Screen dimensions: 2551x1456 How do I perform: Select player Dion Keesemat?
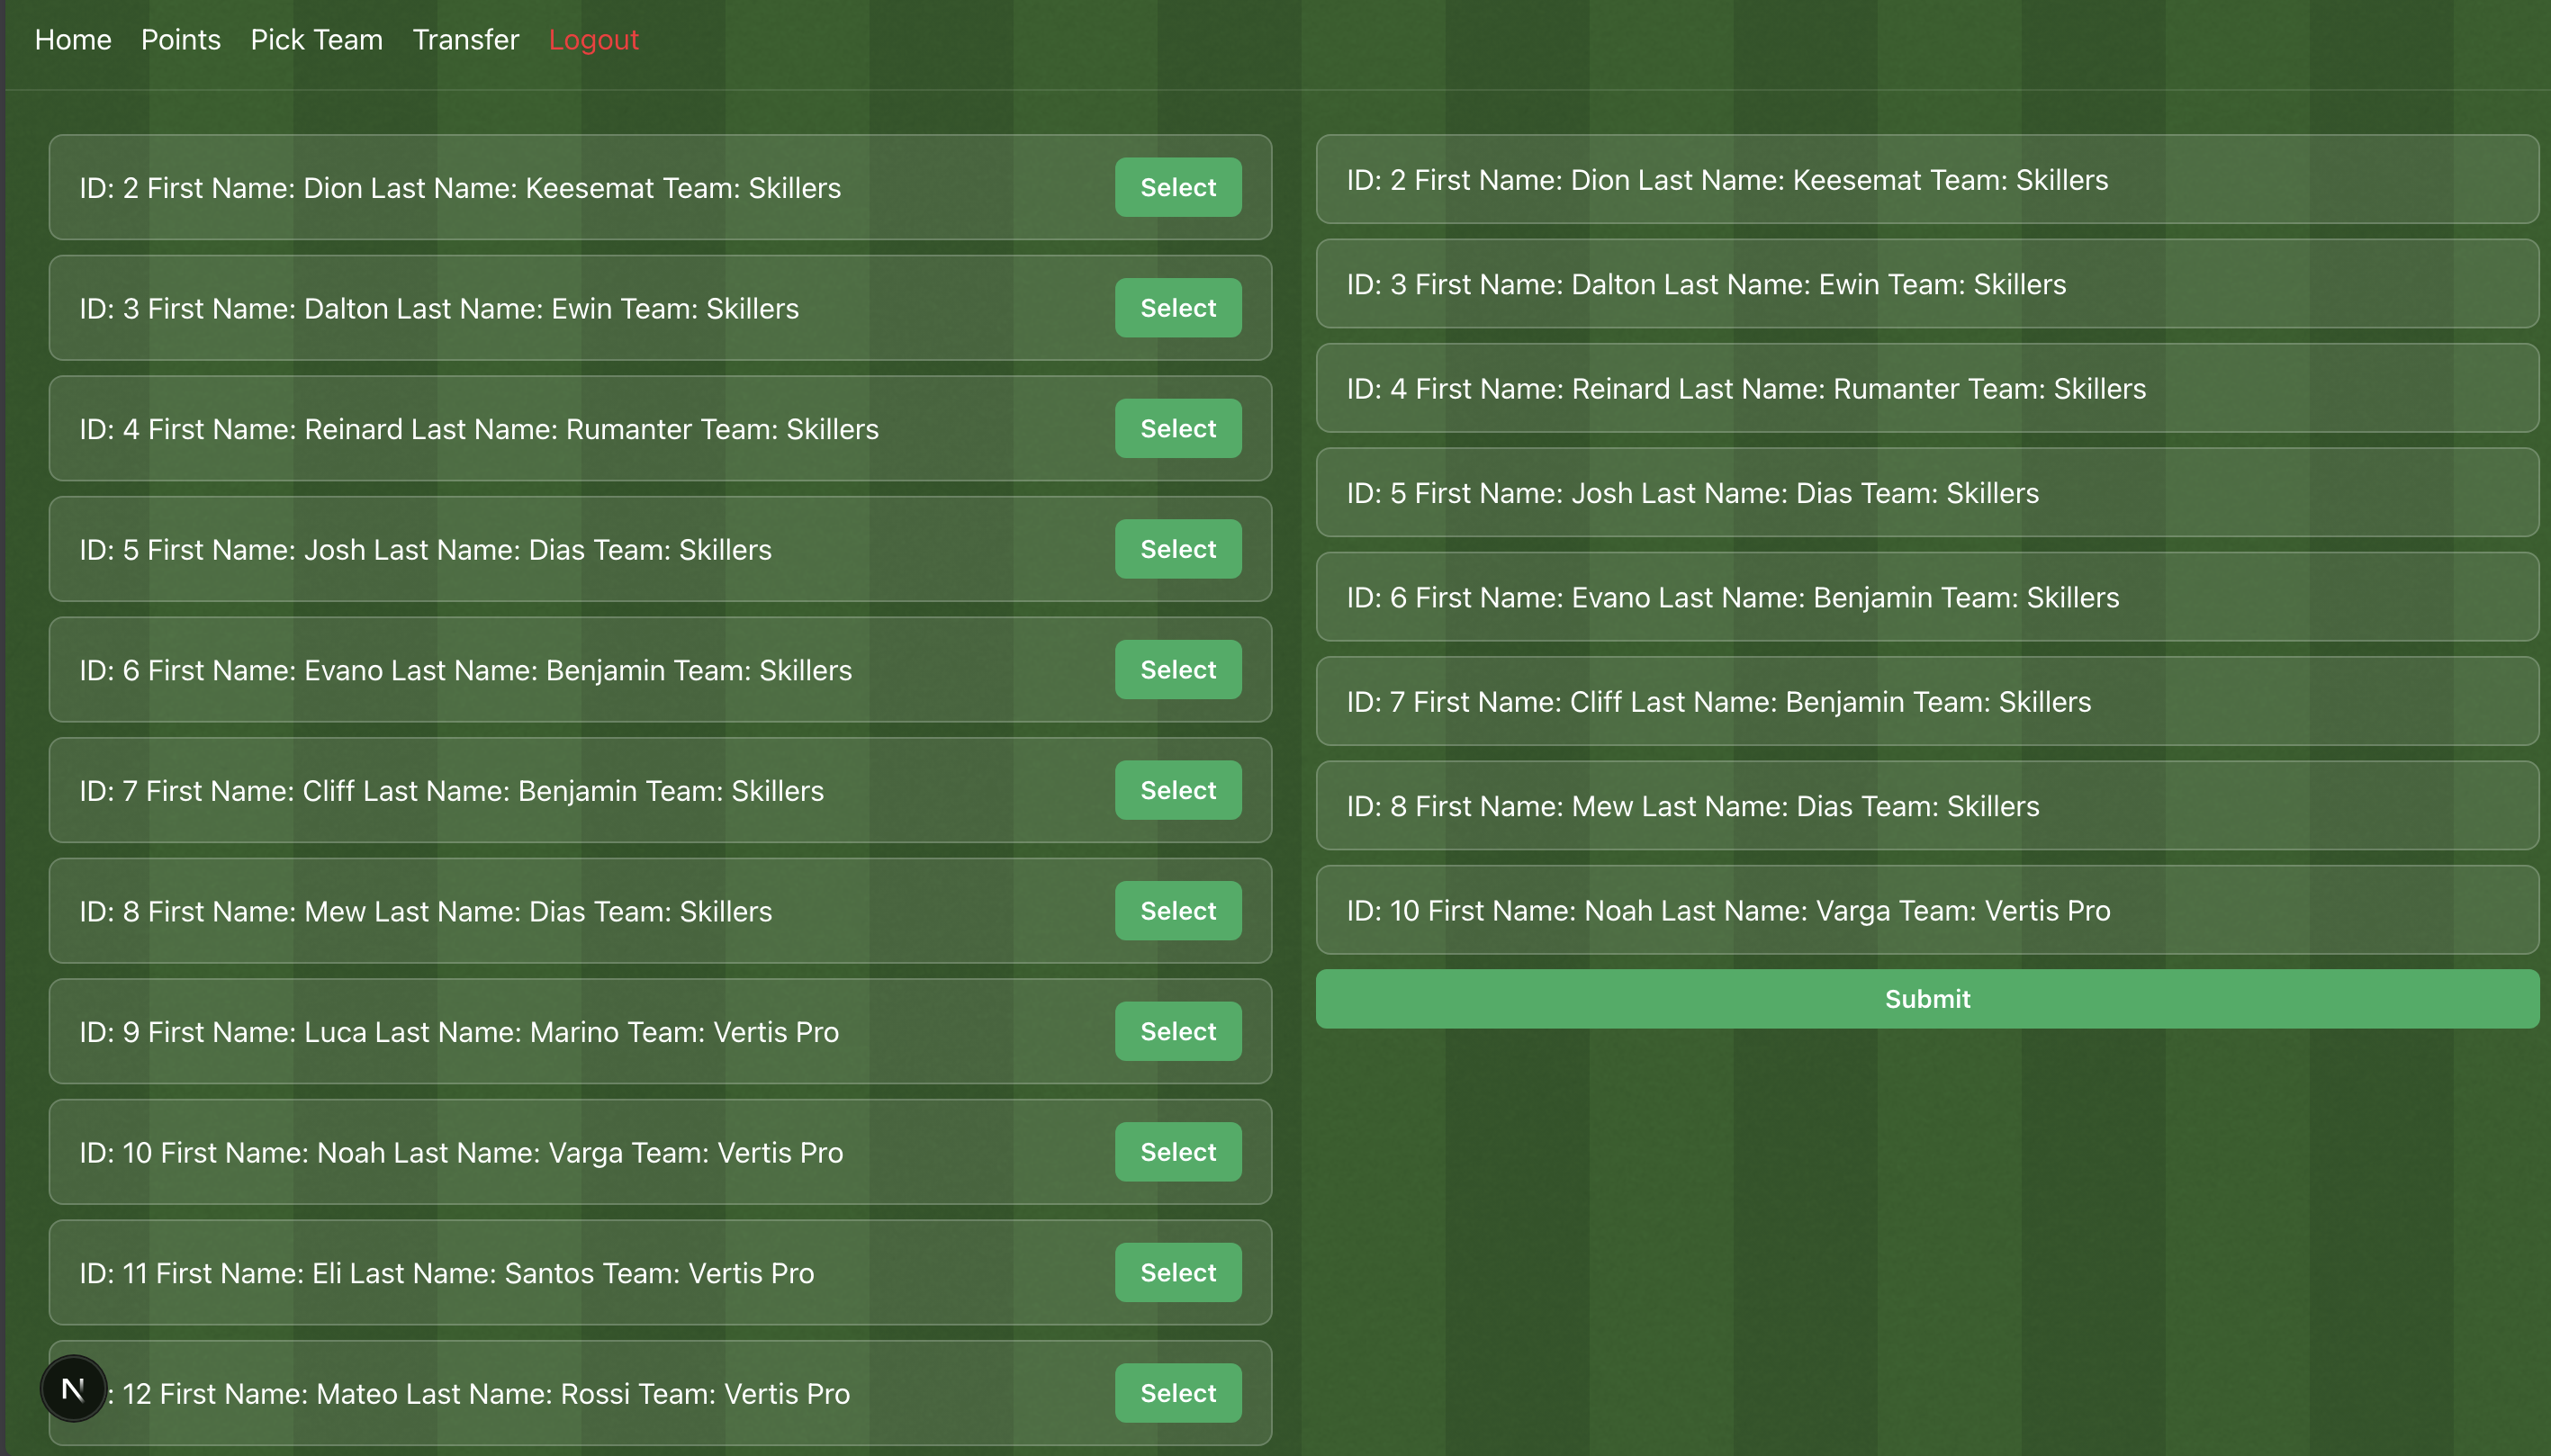(1178, 187)
